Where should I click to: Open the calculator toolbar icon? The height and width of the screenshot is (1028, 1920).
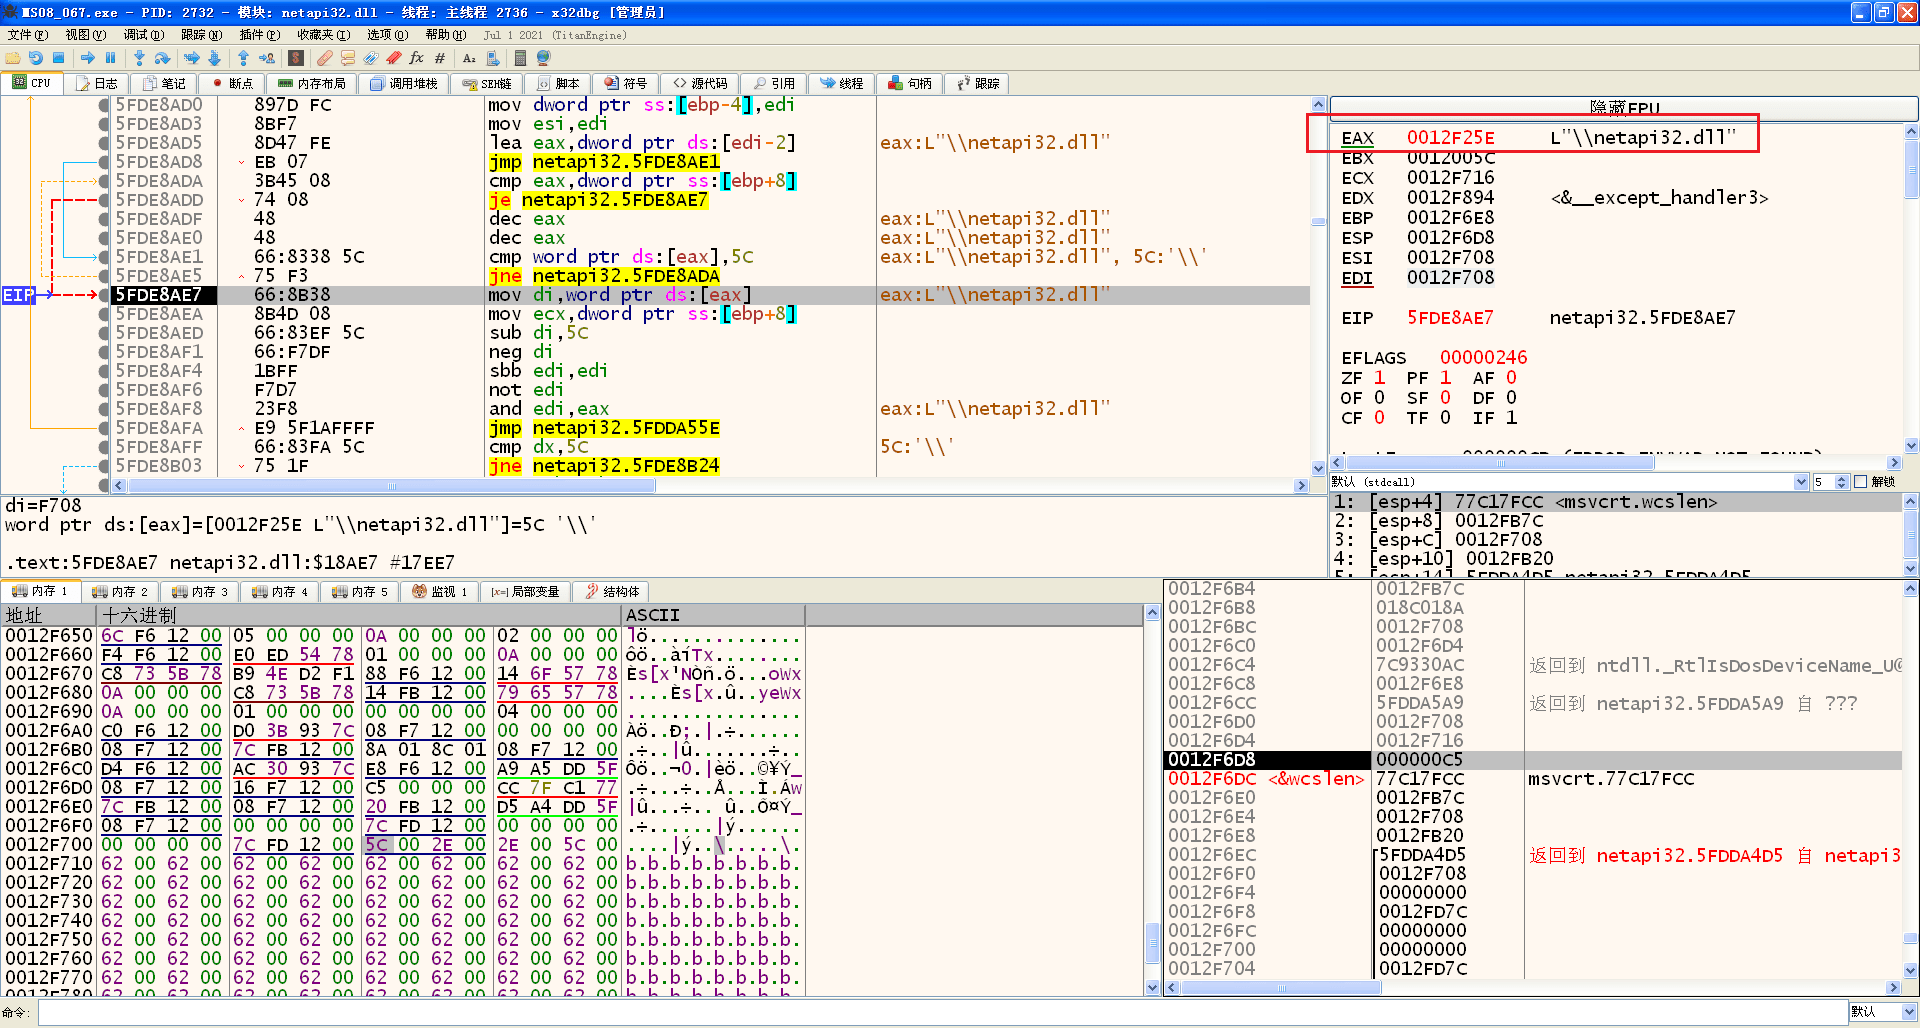coord(521,58)
